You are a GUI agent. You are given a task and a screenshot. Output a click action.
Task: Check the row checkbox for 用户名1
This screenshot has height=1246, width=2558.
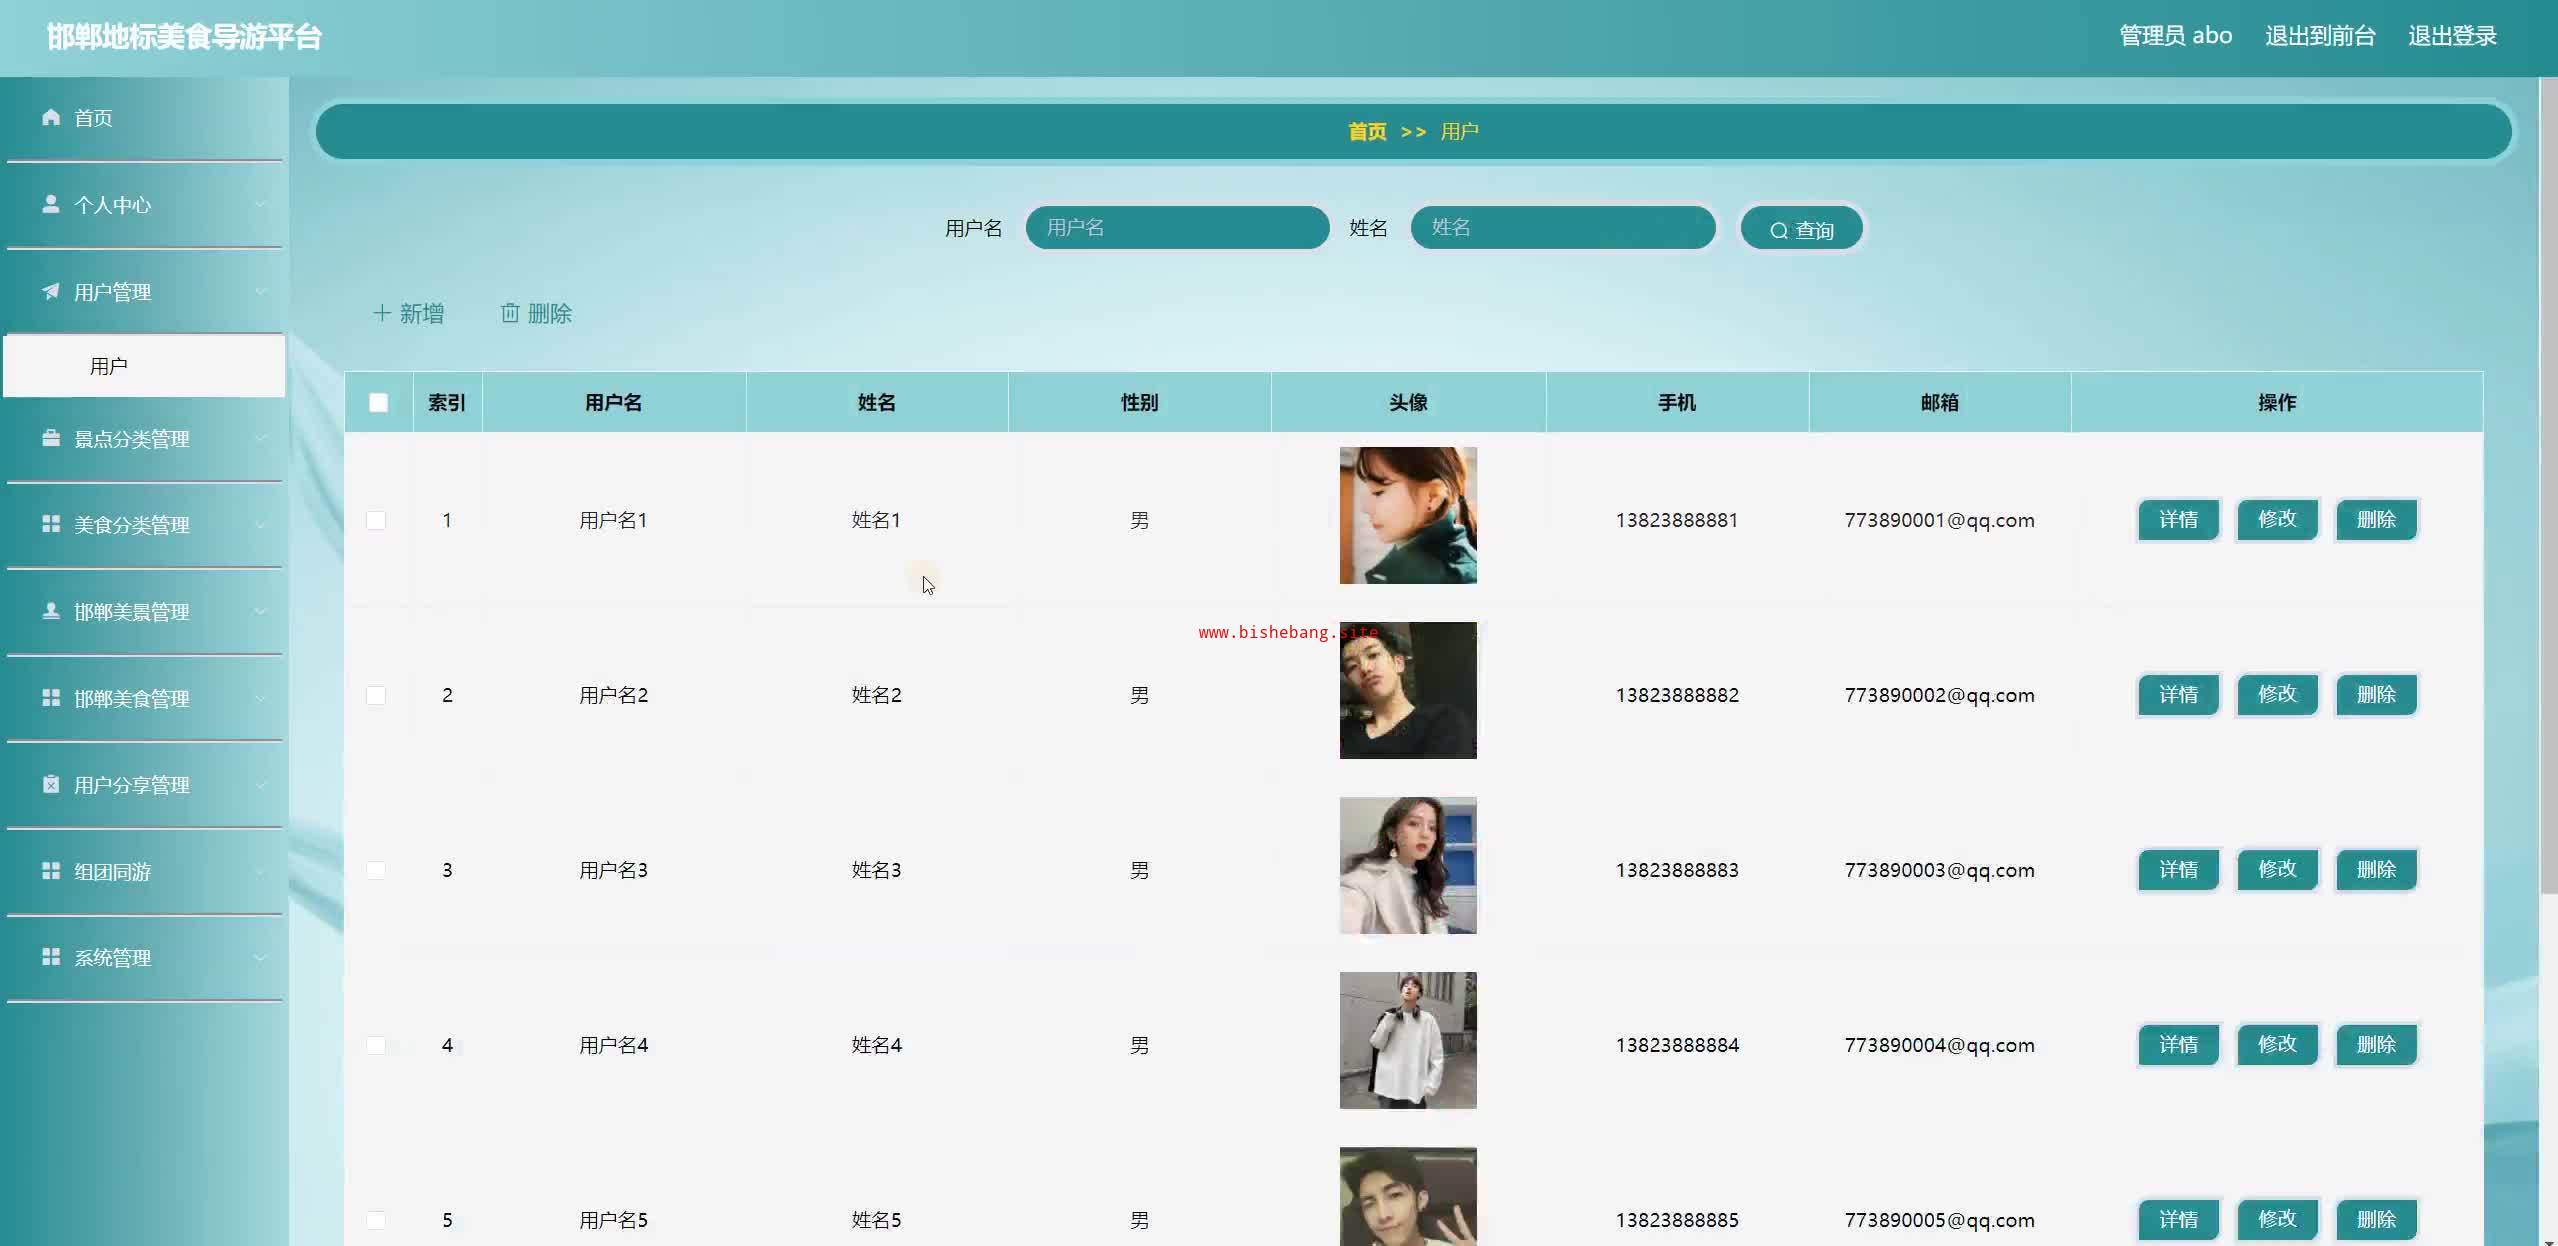(376, 520)
